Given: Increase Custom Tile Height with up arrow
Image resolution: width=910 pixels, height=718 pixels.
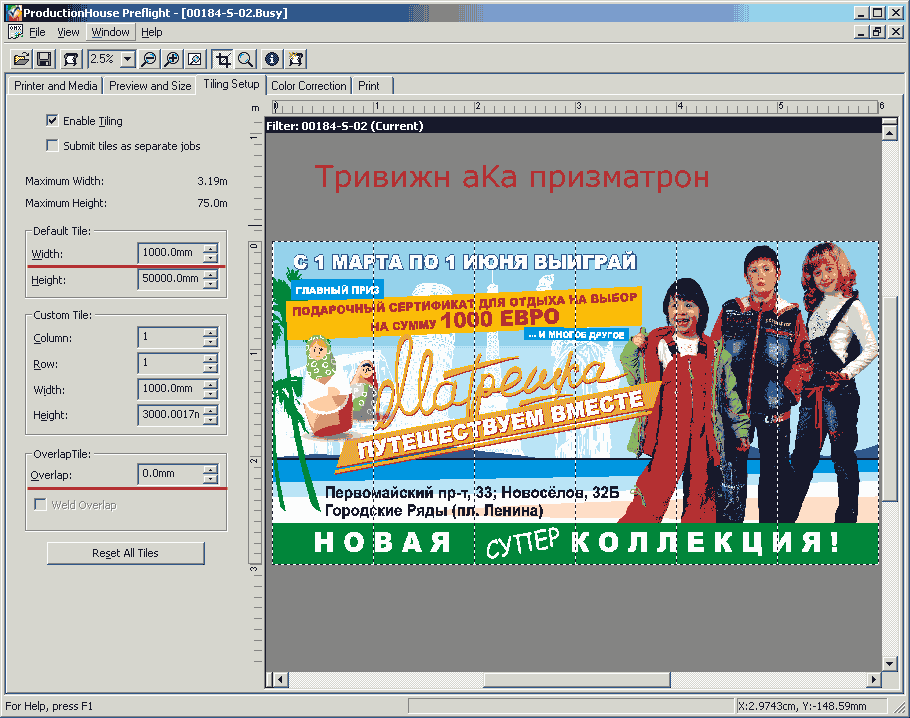Looking at the screenshot, I should pyautogui.click(x=211, y=410).
